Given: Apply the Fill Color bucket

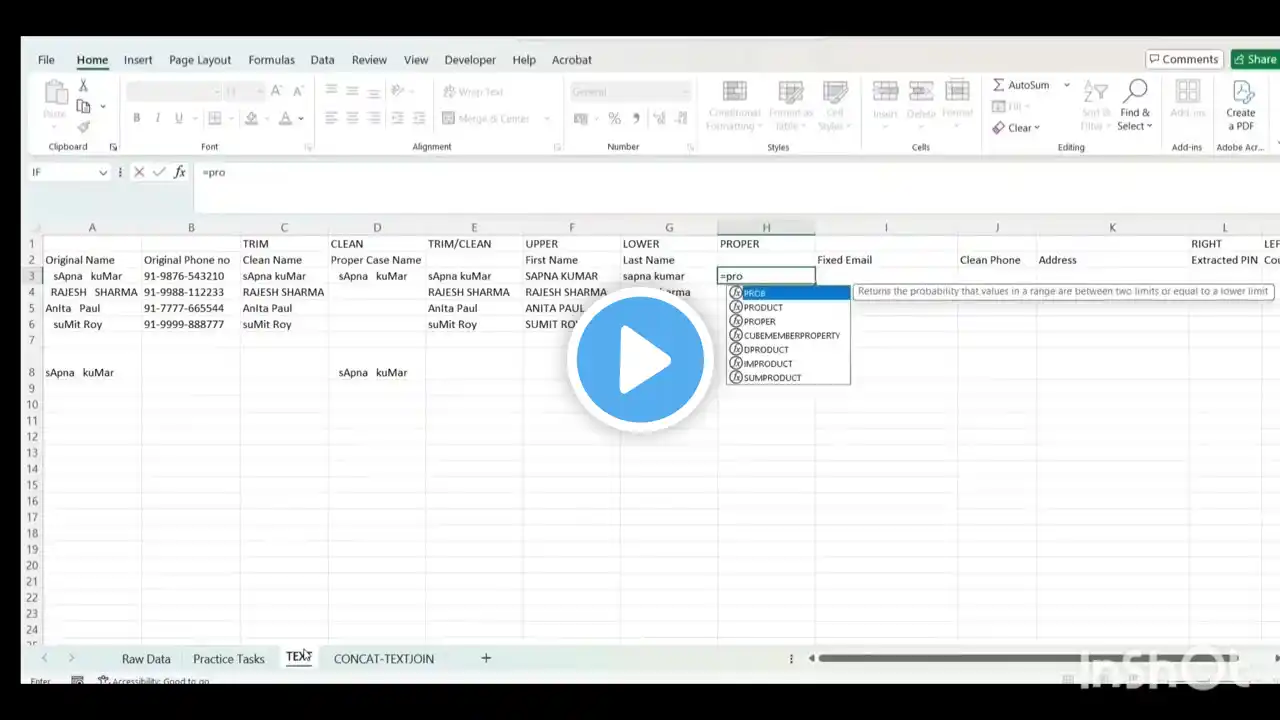Looking at the screenshot, I should pos(251,118).
